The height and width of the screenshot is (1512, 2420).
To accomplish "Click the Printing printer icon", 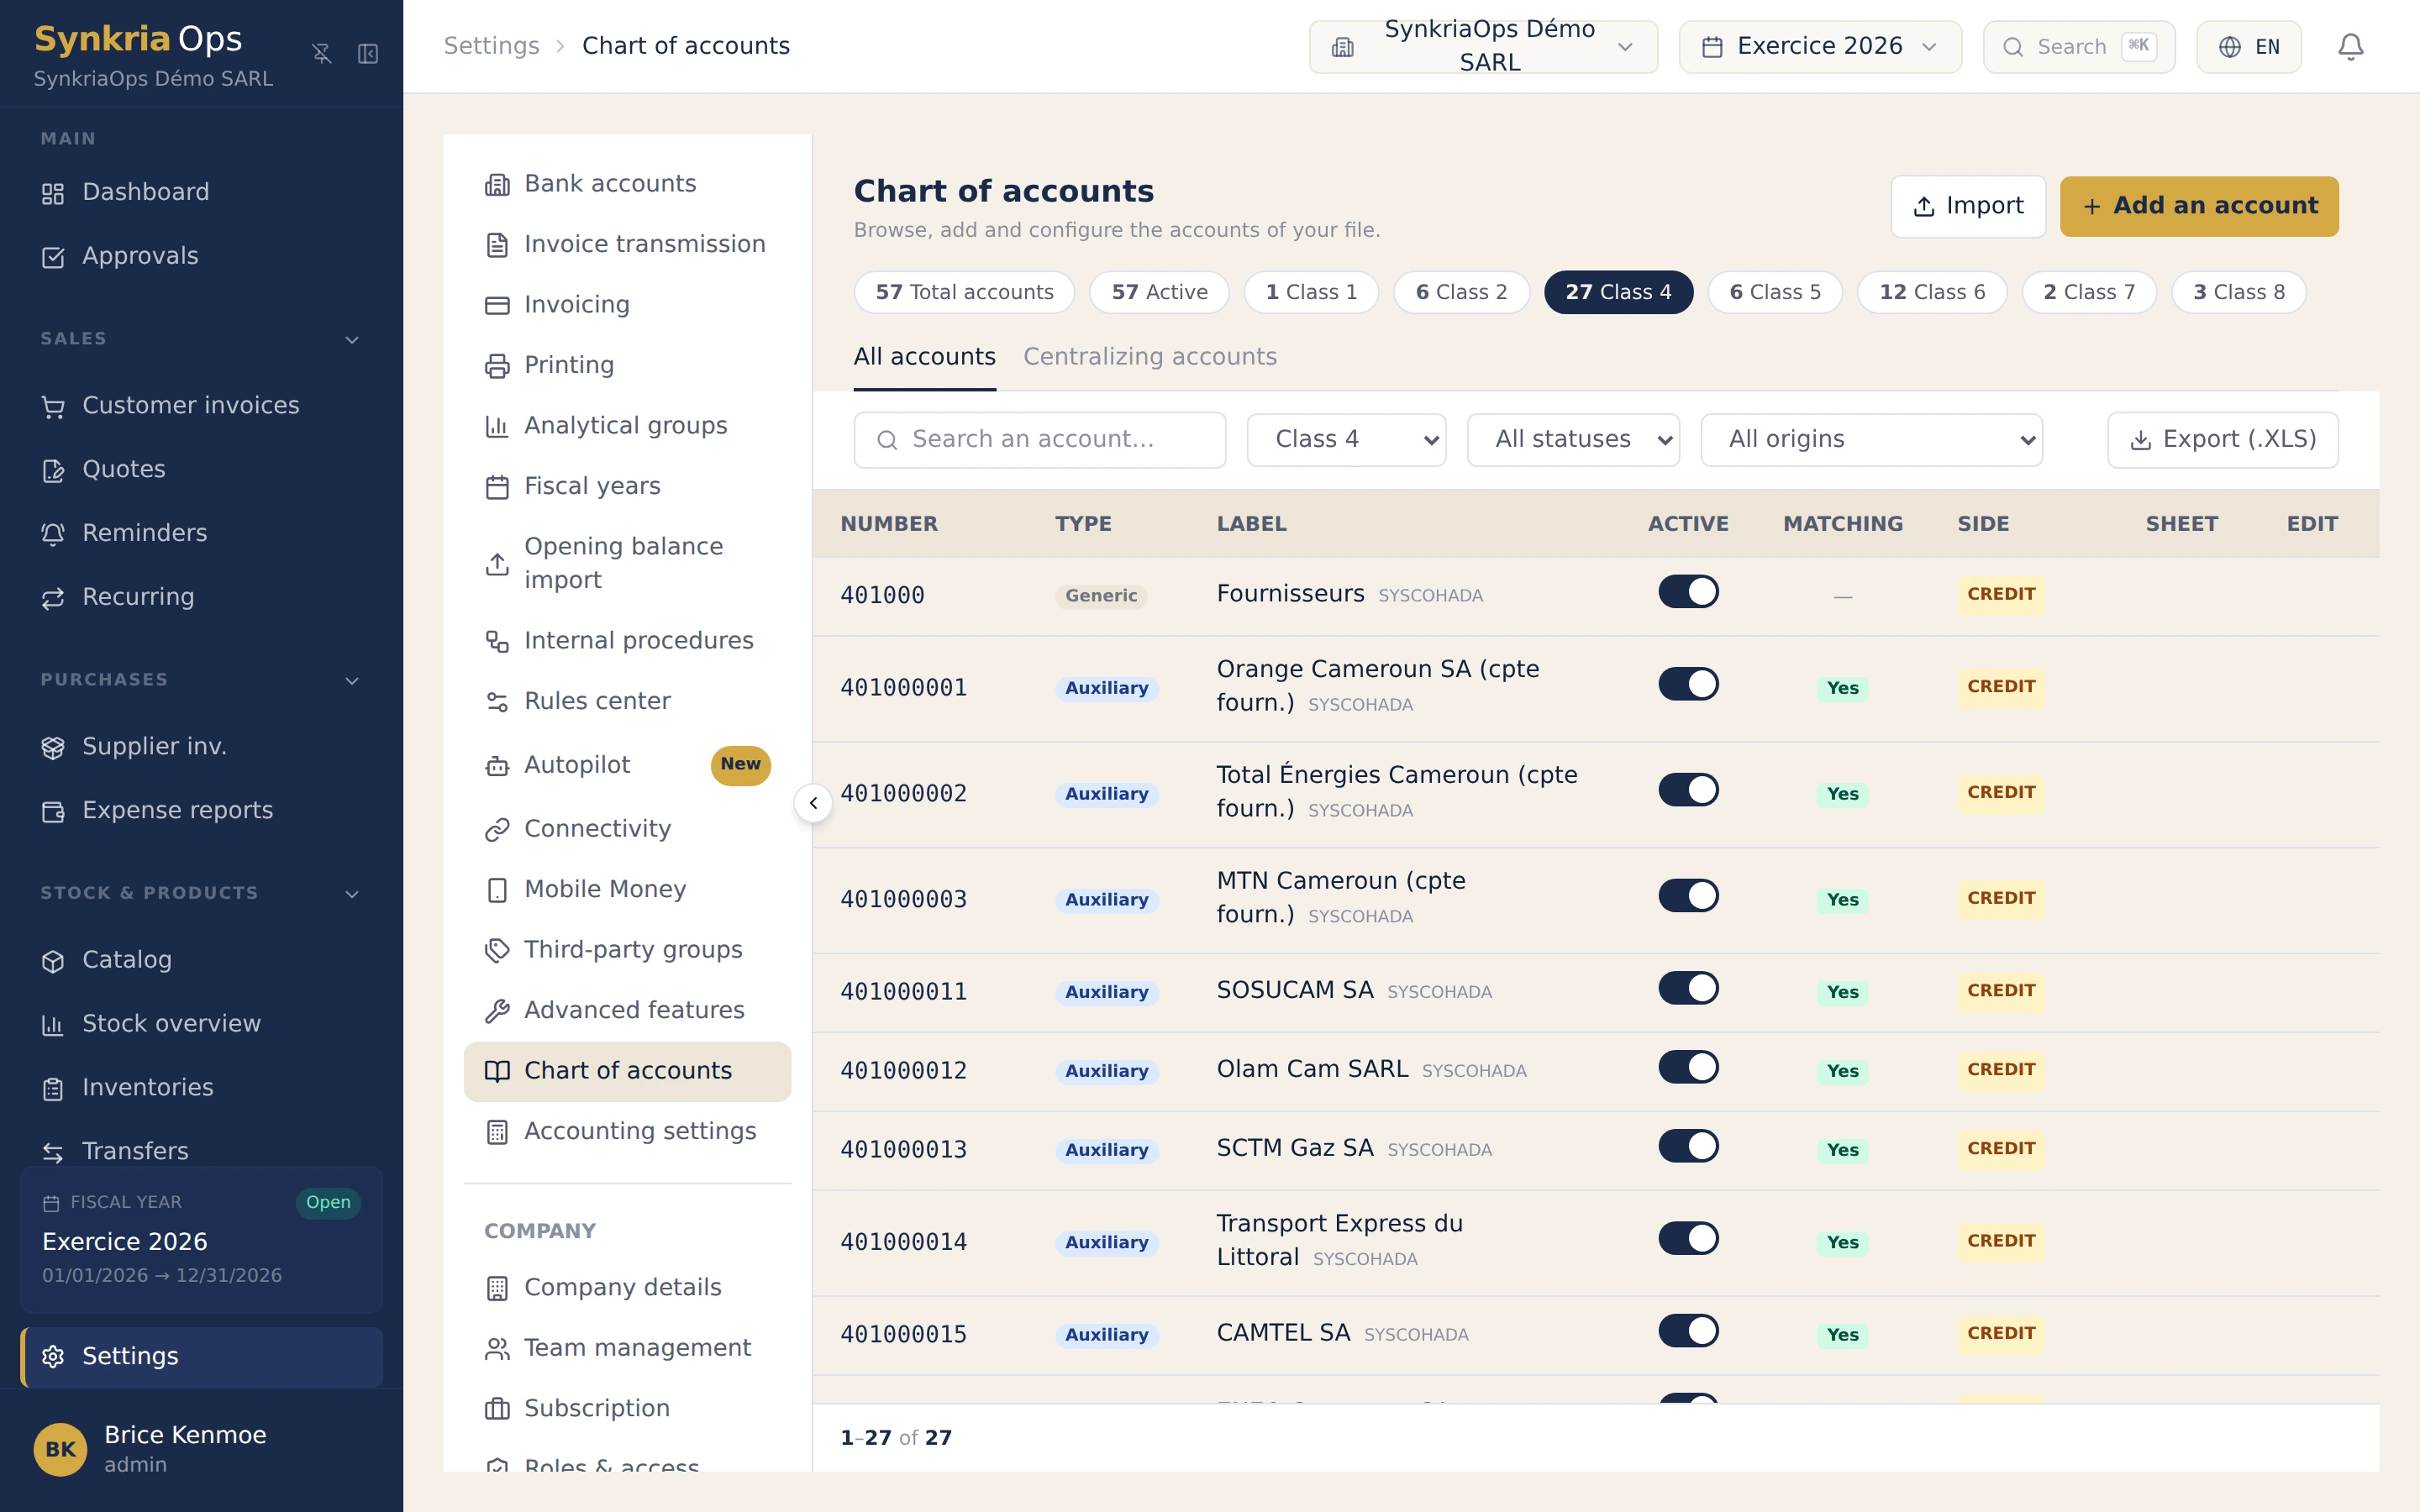I will point(497,366).
